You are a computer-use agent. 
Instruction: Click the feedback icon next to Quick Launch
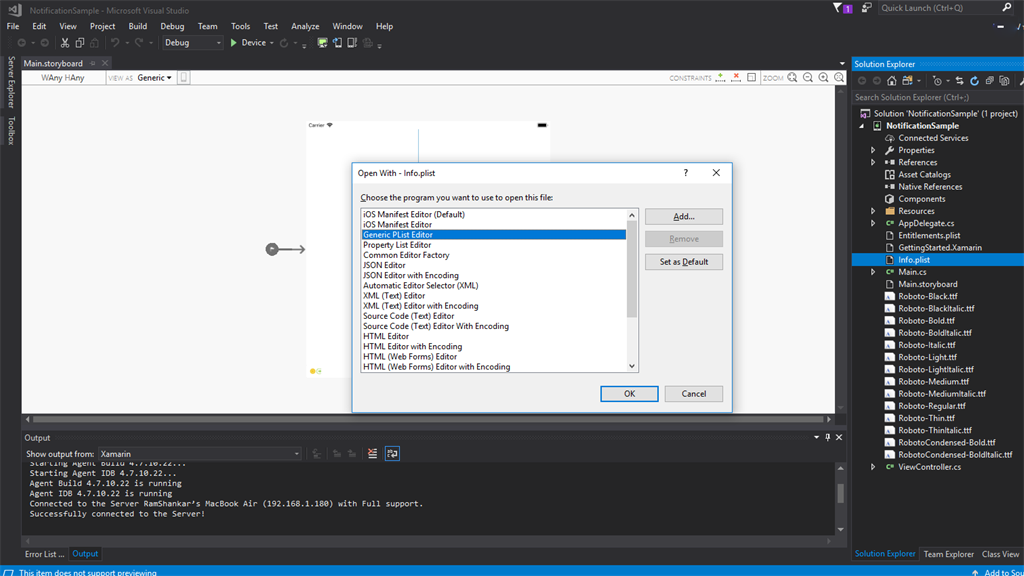point(867,8)
